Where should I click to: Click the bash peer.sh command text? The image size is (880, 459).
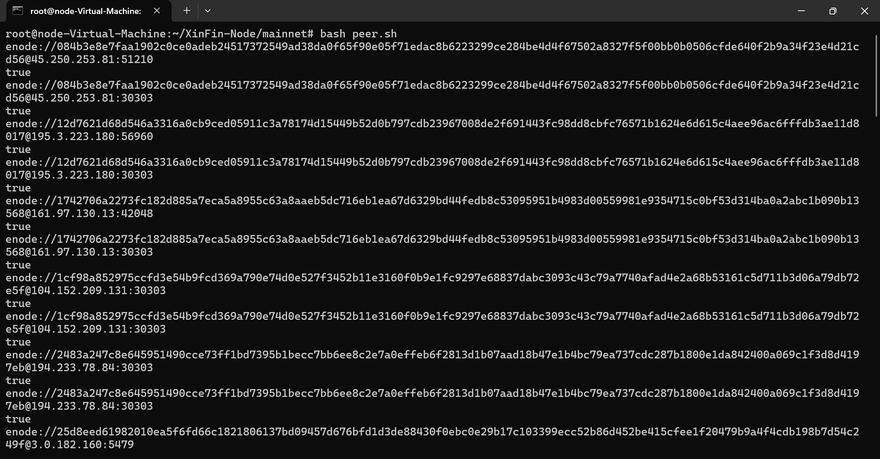pyautogui.click(x=358, y=34)
